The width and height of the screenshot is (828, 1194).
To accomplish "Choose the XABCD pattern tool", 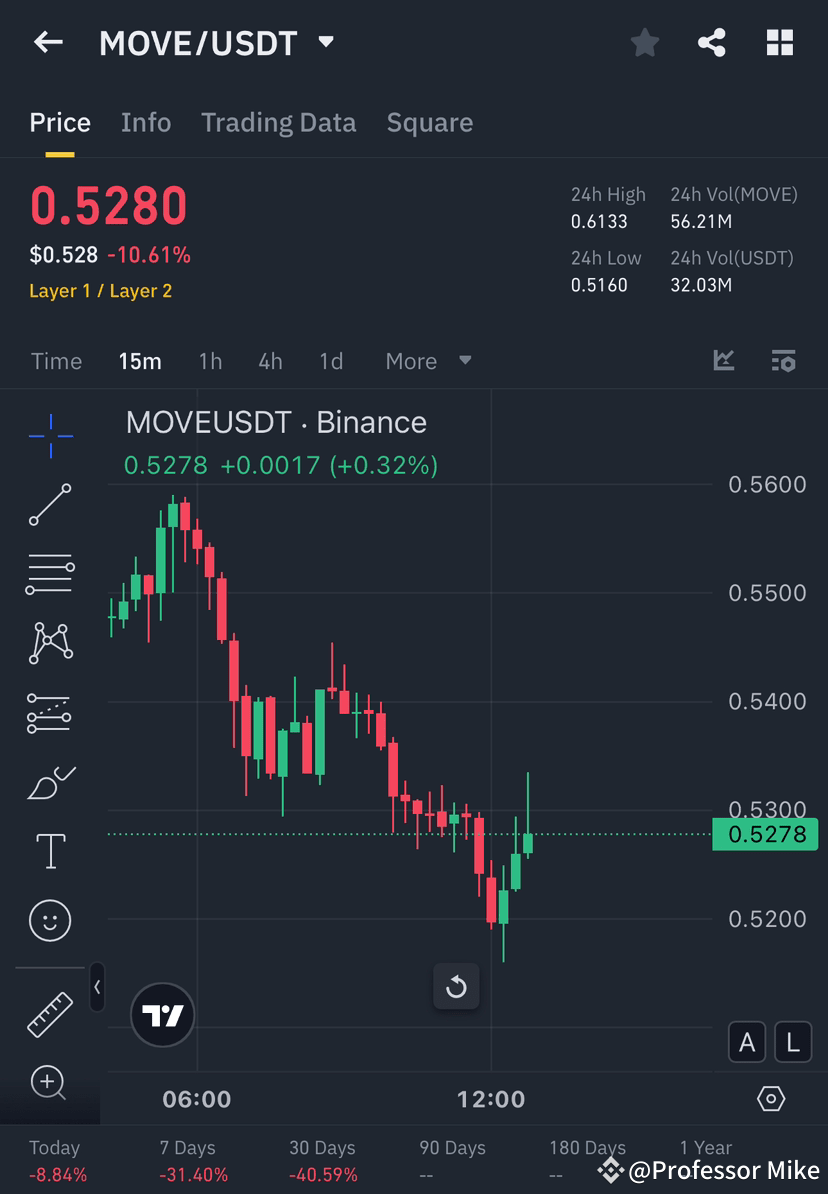I will (49, 643).
